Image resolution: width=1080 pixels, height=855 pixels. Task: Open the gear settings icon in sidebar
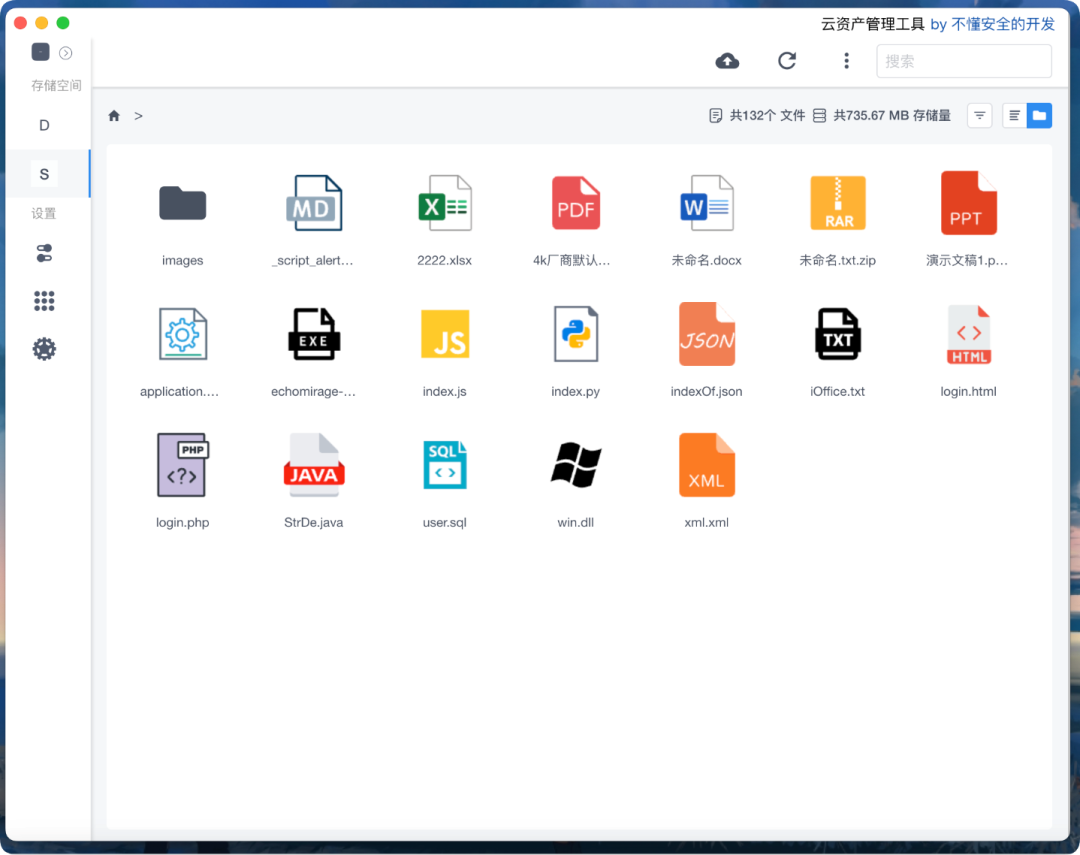point(44,349)
